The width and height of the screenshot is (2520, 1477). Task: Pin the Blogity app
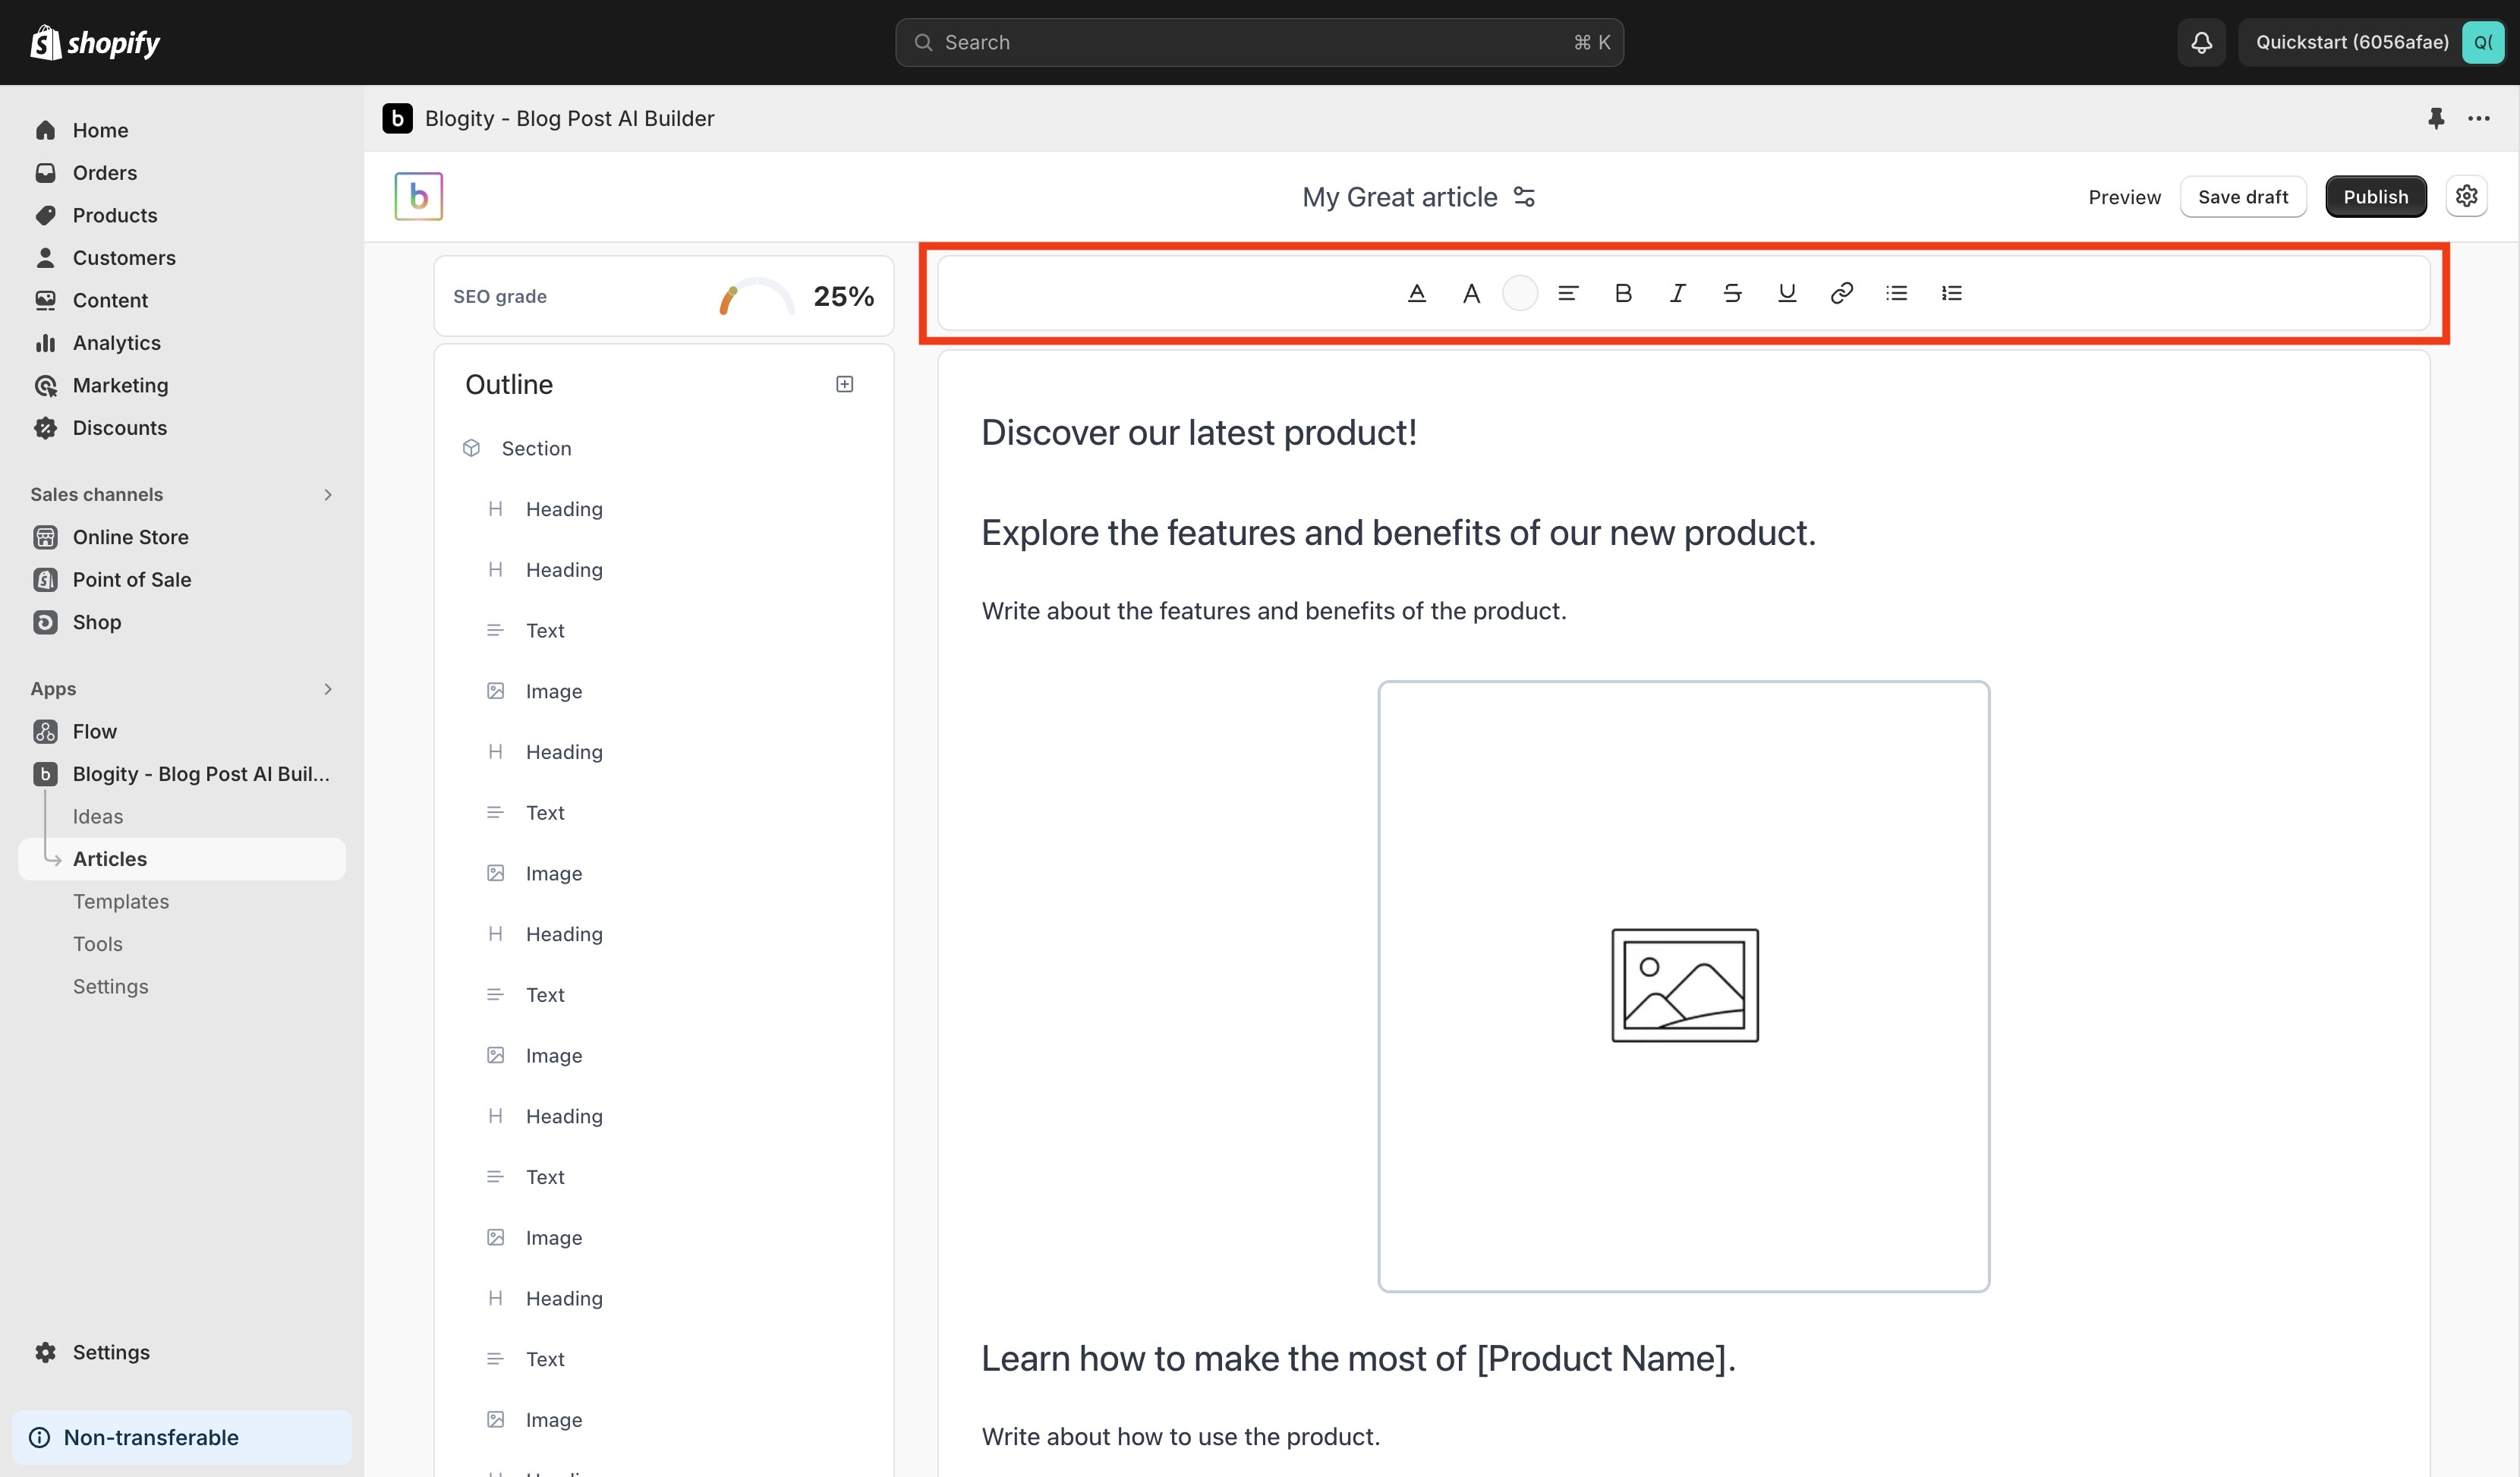point(2436,118)
